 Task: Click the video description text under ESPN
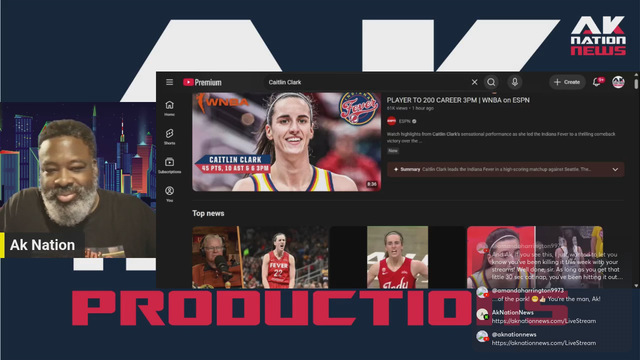click(501, 137)
